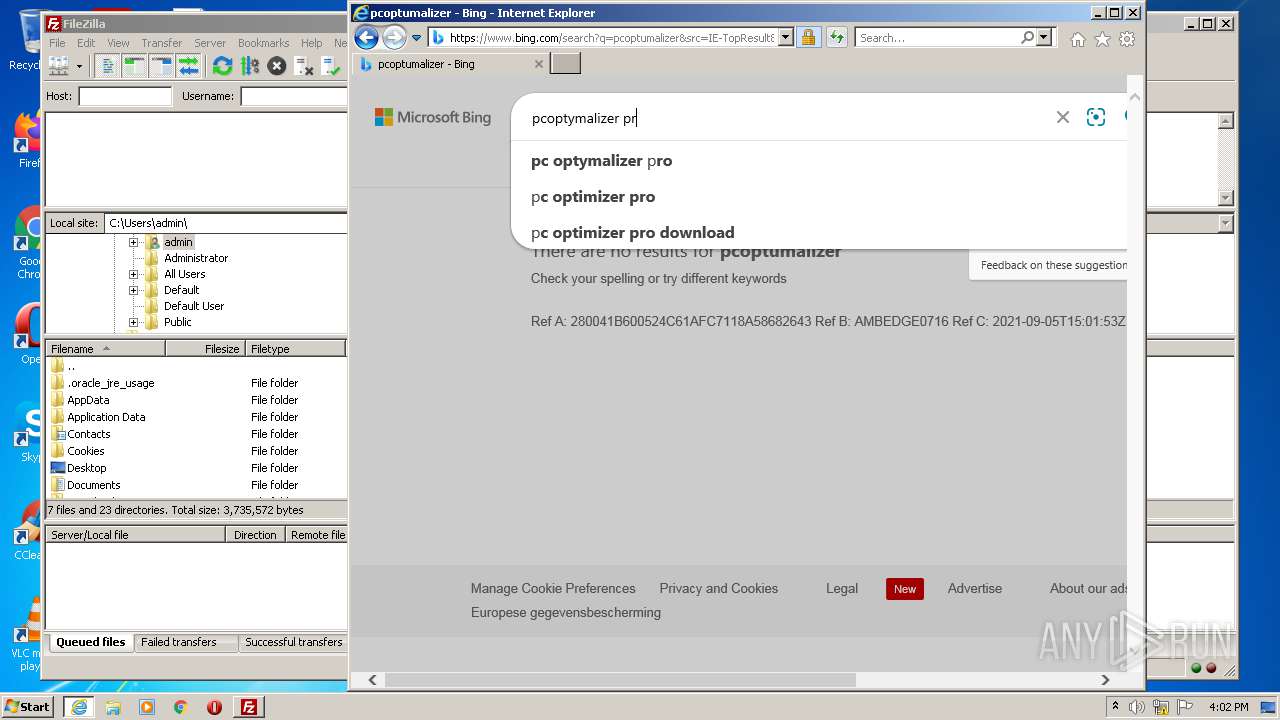The image size is (1280, 720).
Task: Choose suggestion pc optimizer pro download
Action: click(x=632, y=232)
